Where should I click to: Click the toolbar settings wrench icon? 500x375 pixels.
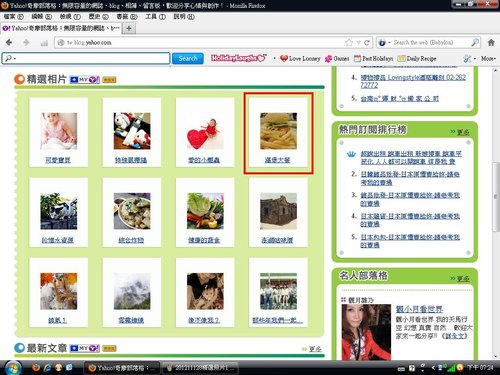(x=467, y=59)
